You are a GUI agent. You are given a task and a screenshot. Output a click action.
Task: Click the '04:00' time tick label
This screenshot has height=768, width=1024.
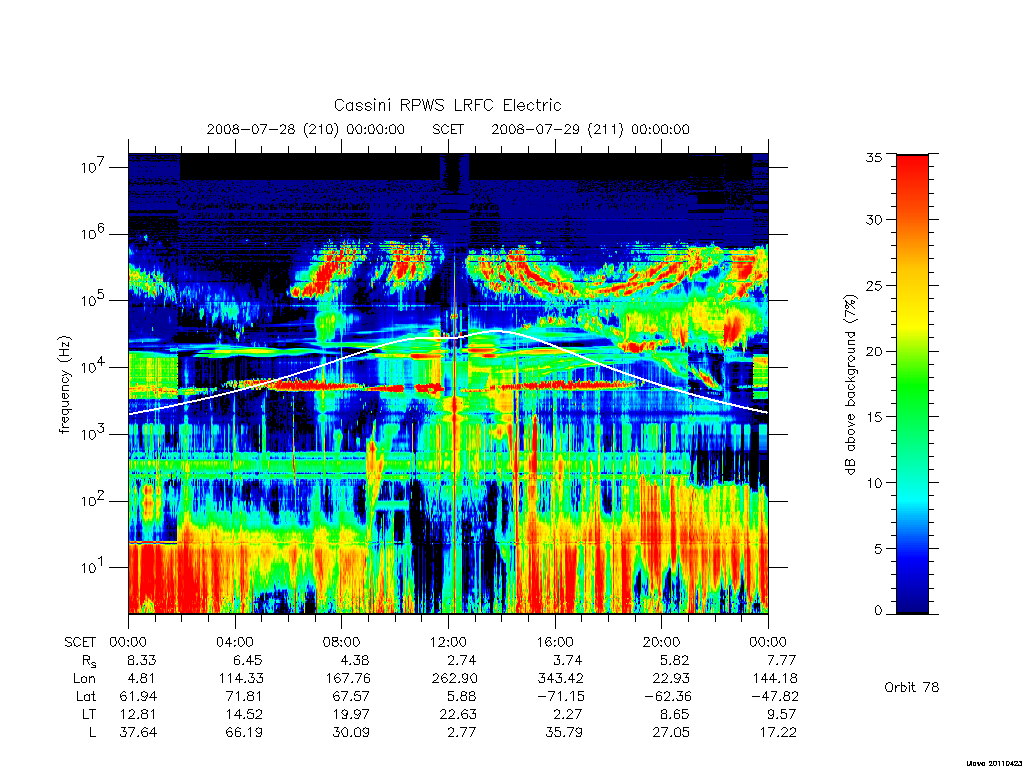point(235,642)
